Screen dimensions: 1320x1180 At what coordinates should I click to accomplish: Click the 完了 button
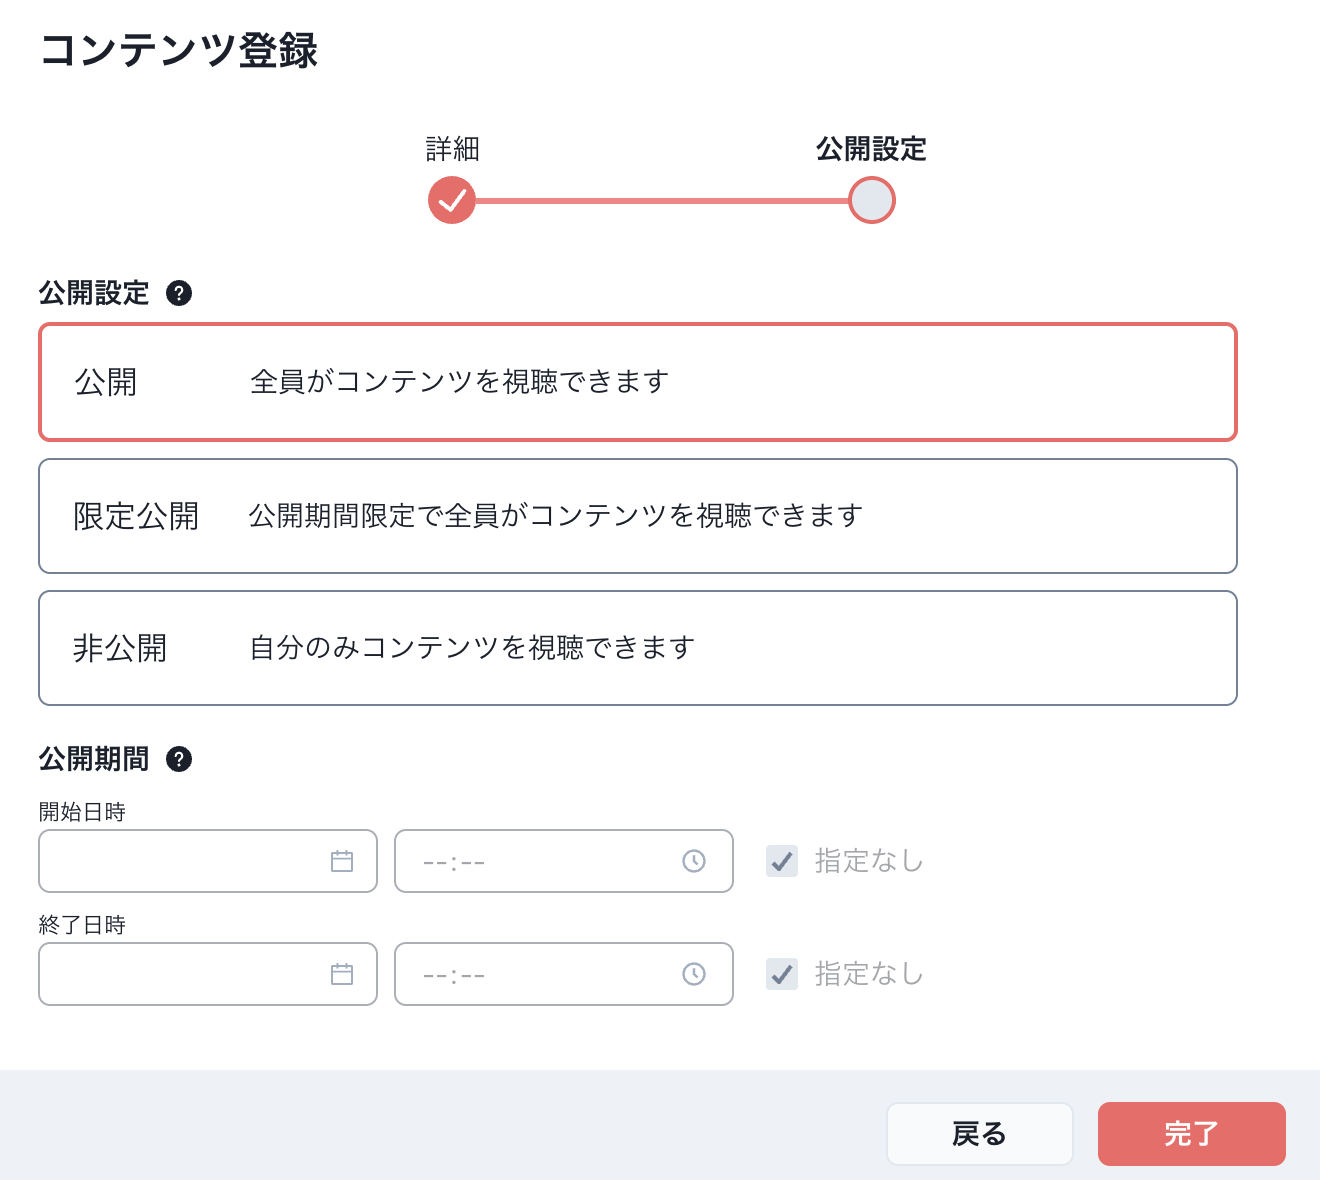(1192, 1134)
